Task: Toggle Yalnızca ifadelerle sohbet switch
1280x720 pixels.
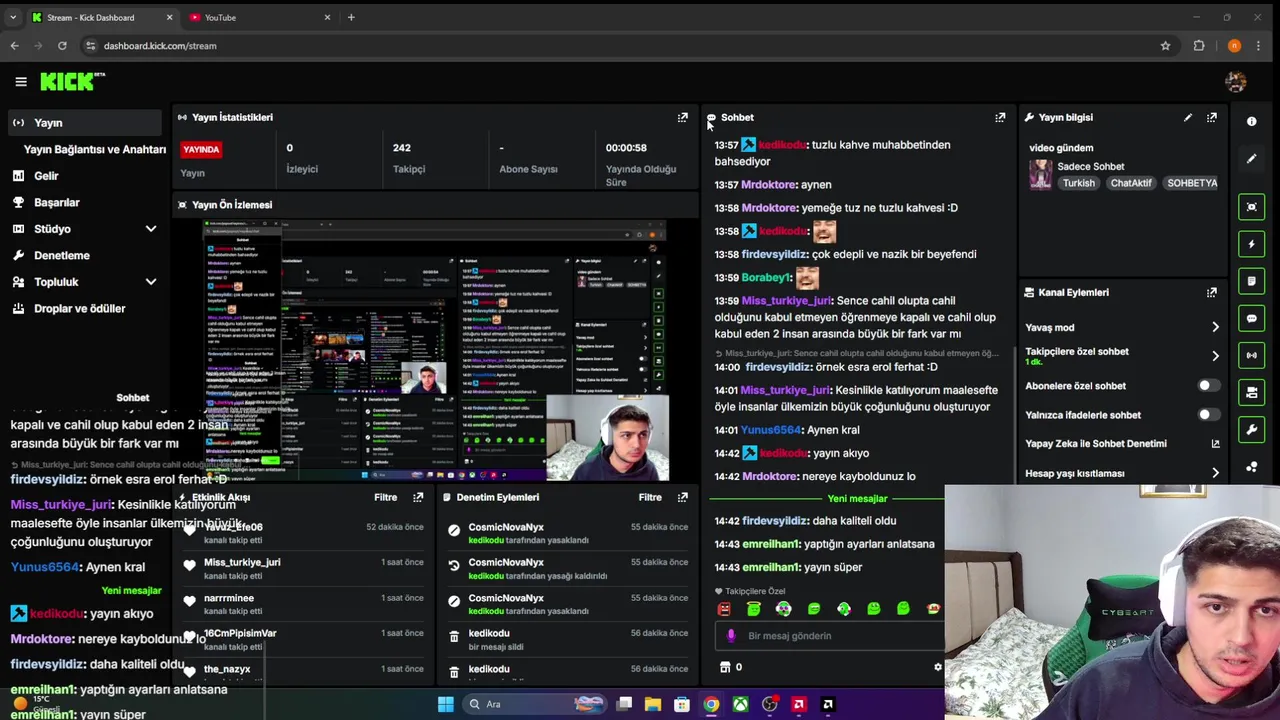Action: 1208,415
